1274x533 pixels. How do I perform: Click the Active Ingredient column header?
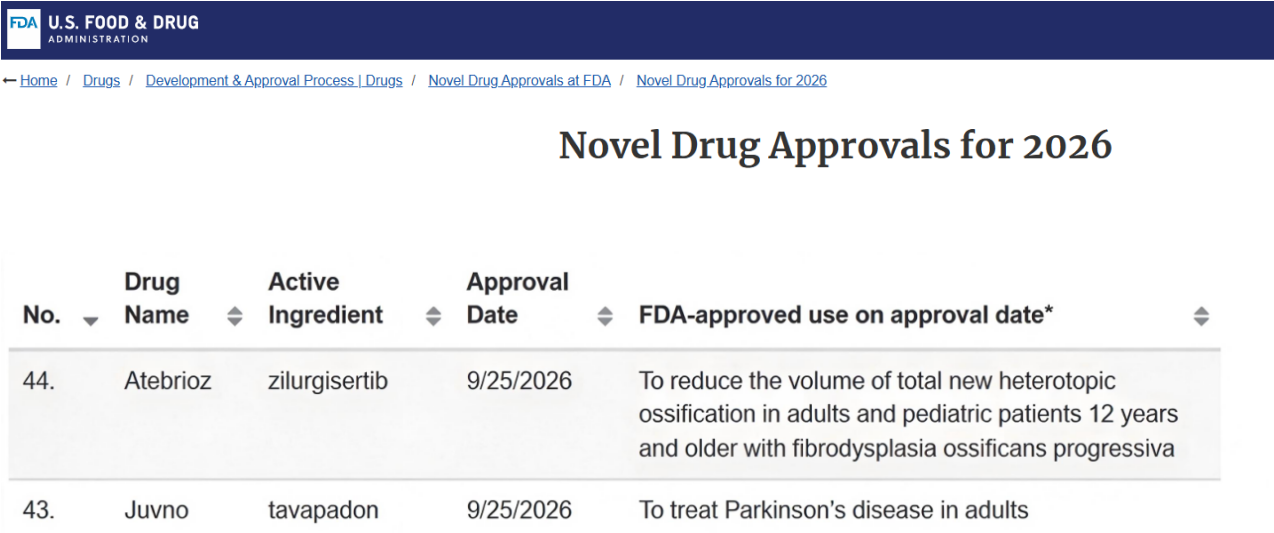pos(325,298)
